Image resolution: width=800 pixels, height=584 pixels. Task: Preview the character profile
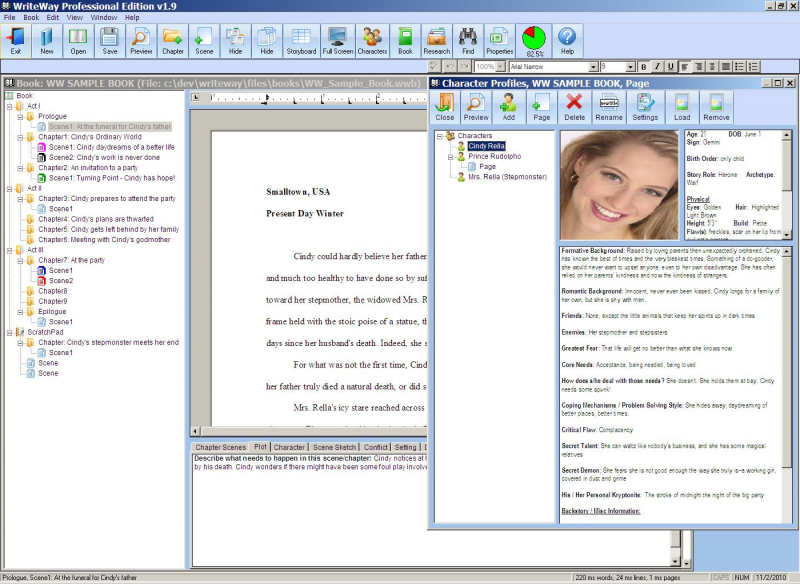[x=476, y=107]
